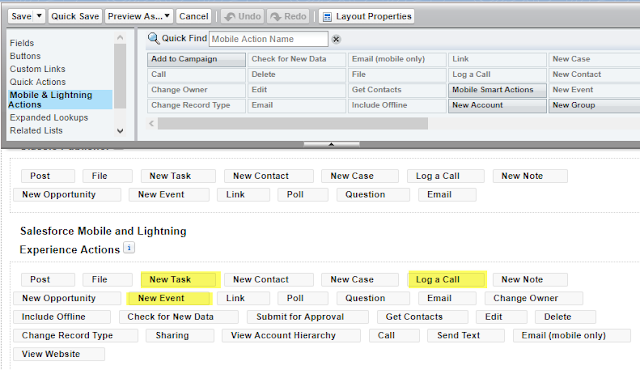This screenshot has height=370, width=640.
Task: Click the horizontal palette scrollbar
Action: [293, 123]
